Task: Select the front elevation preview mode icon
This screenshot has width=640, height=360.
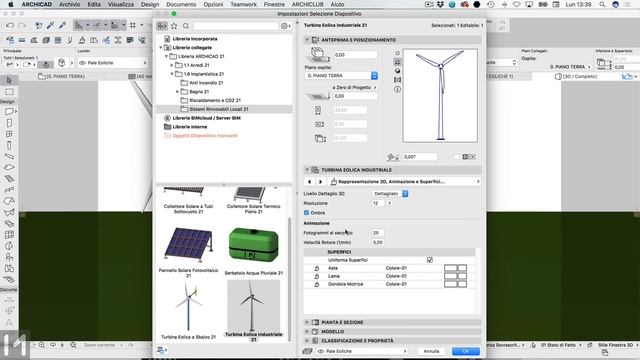Action: [x=398, y=62]
